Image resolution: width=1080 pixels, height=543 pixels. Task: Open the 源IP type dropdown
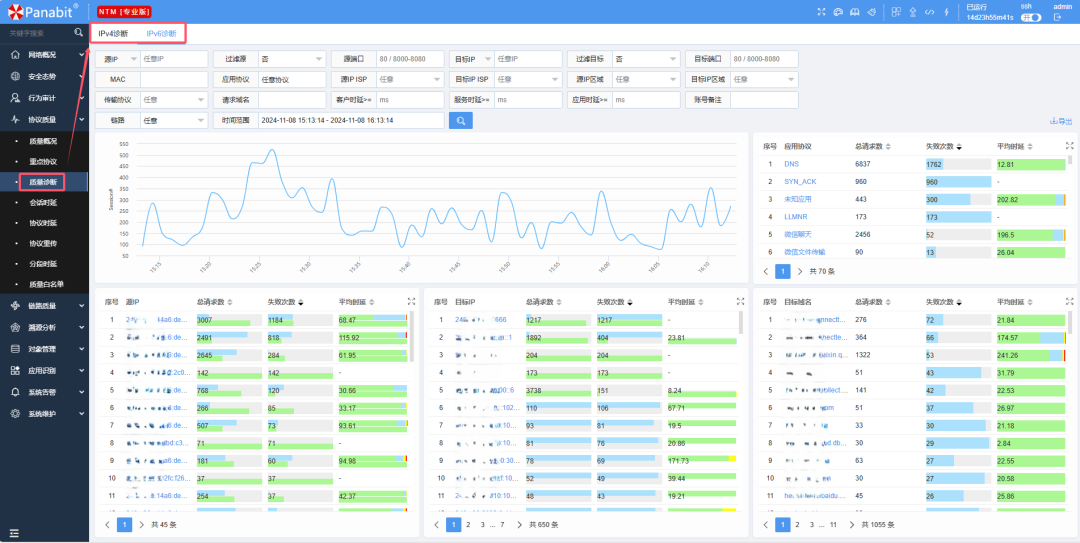point(118,59)
